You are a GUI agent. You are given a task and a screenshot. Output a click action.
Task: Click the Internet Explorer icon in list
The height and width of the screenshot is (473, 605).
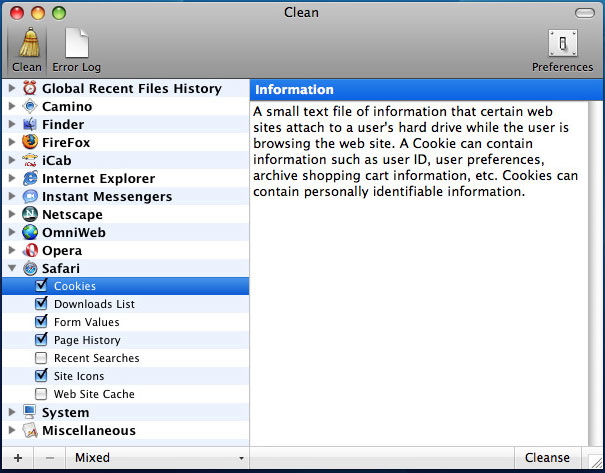(x=30, y=178)
